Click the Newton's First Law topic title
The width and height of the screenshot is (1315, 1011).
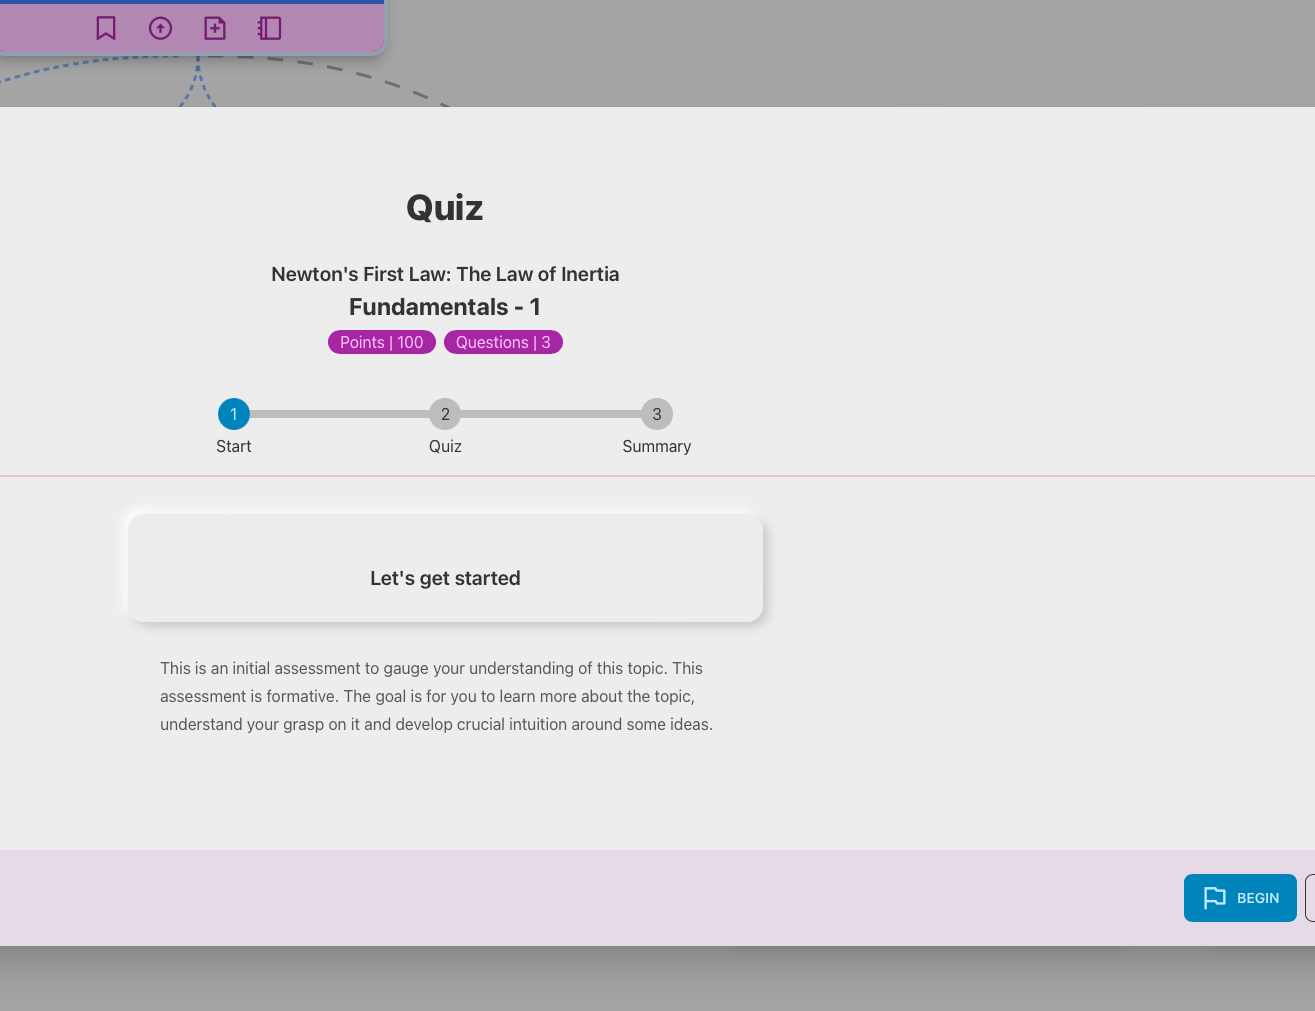coord(445,274)
